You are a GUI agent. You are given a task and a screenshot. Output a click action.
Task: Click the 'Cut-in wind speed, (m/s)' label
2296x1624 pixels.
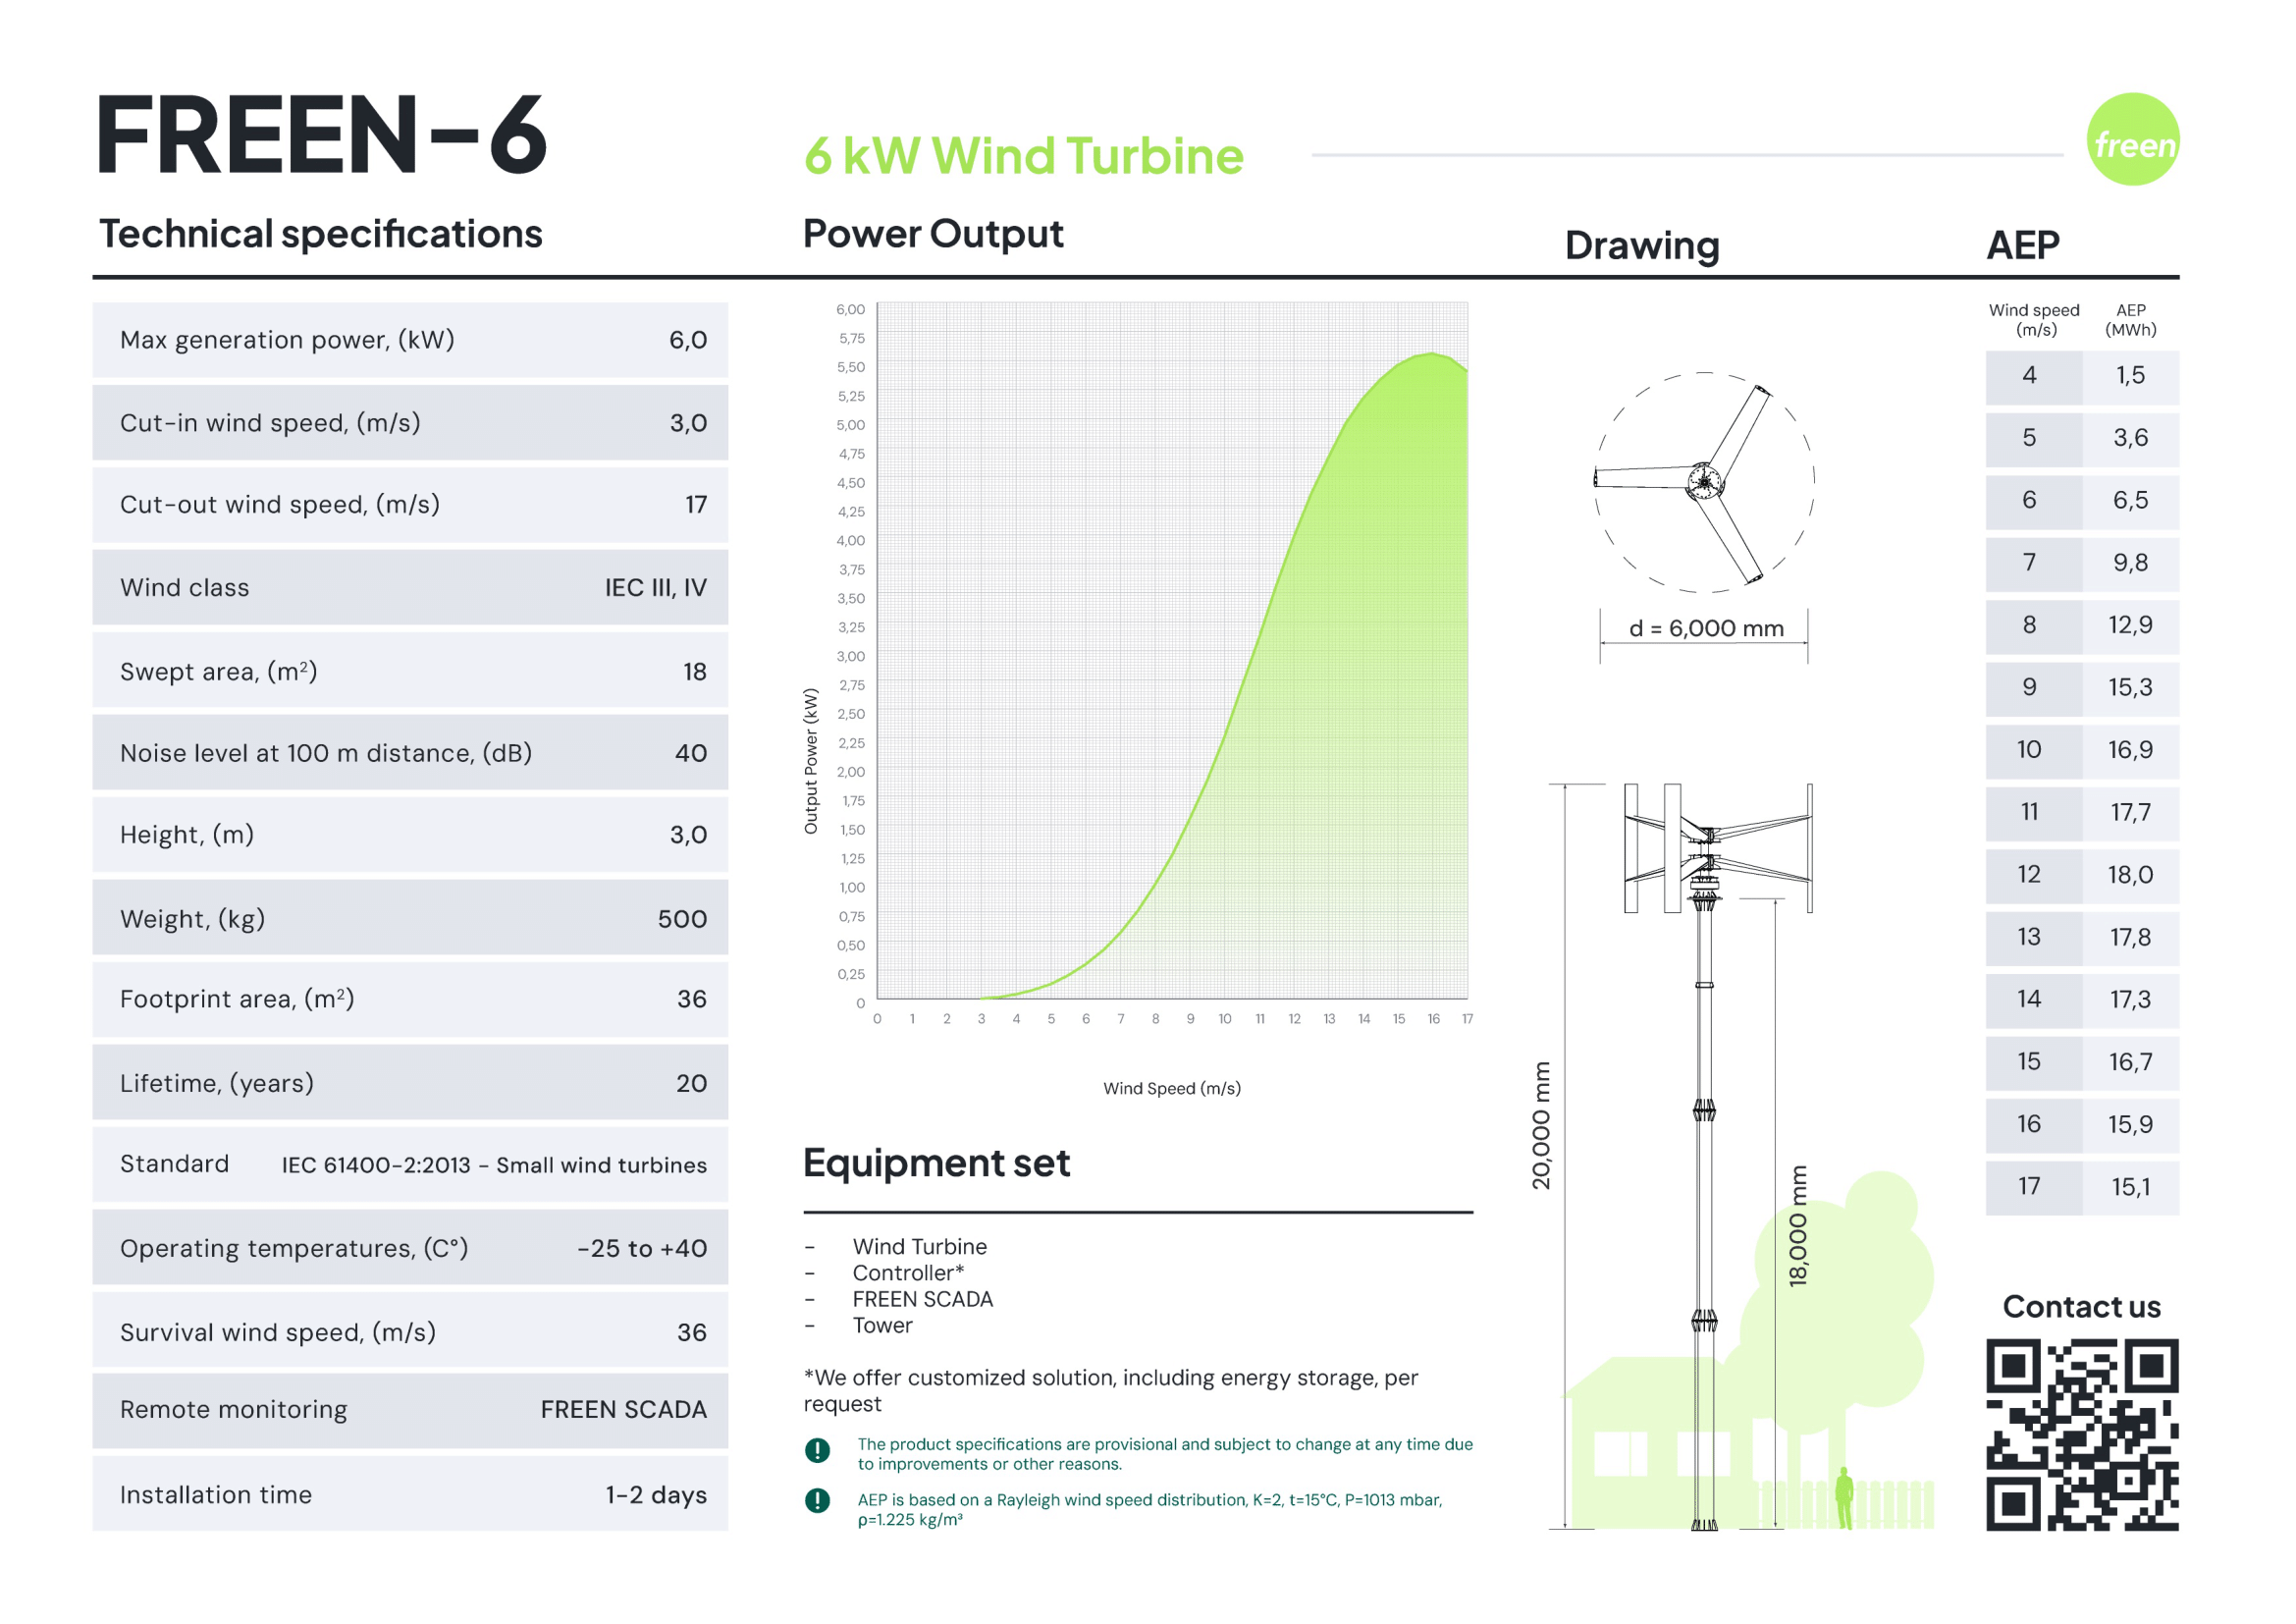(270, 423)
